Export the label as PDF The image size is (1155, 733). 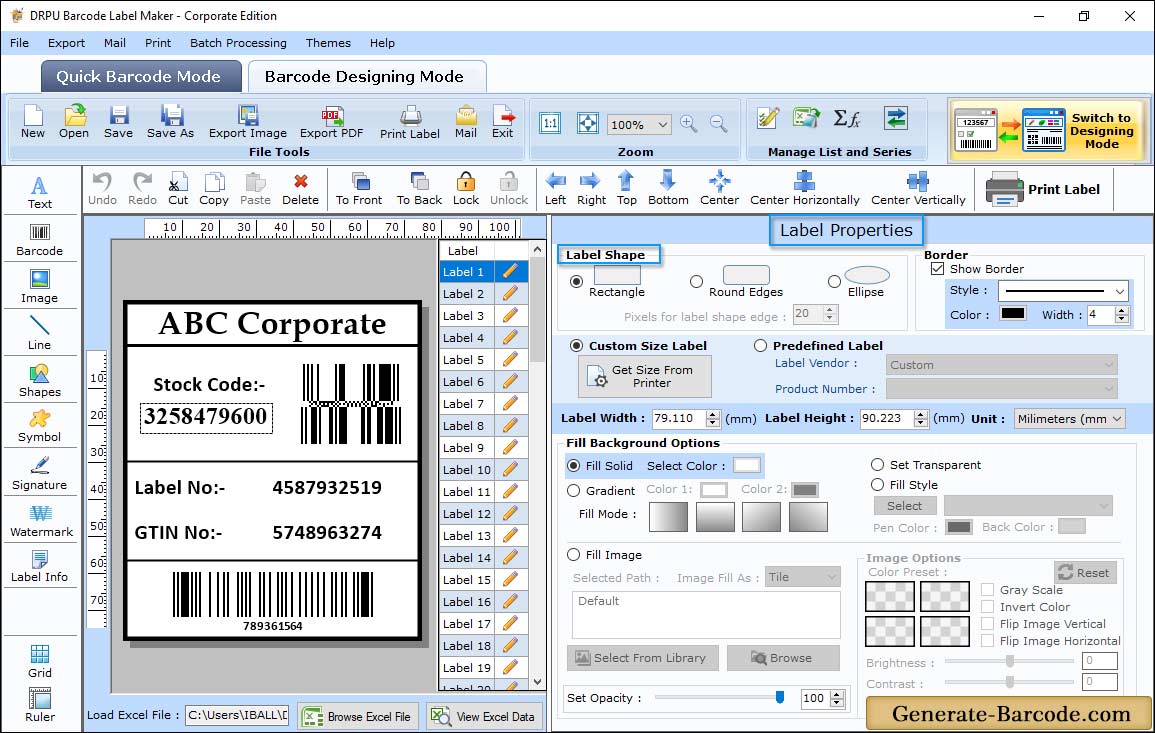coord(331,122)
